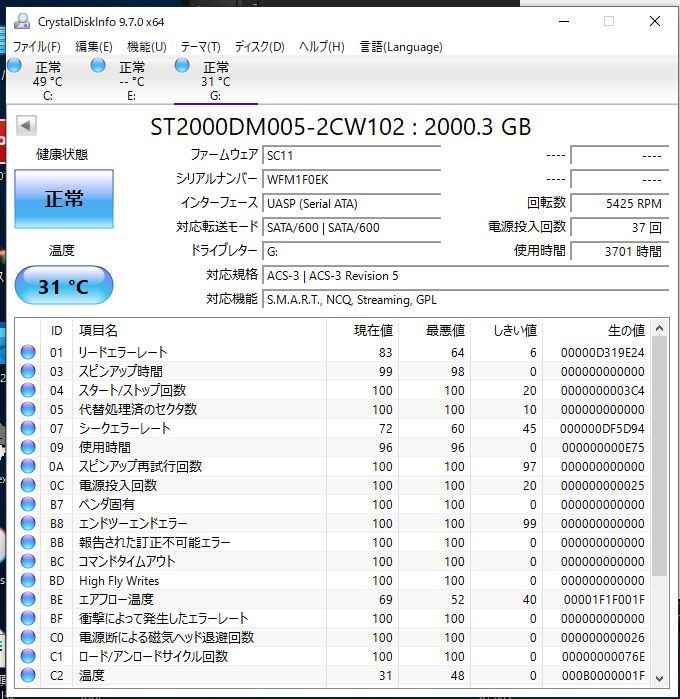The image size is (680, 699).
Task: Click the raw value 000B0000001F
Action: click(x=603, y=676)
